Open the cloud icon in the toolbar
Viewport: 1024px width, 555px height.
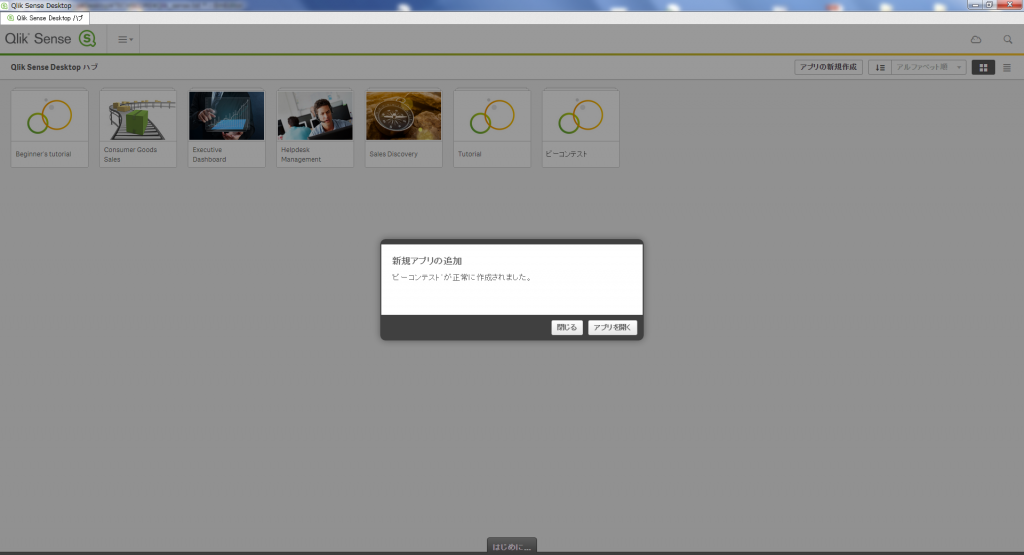tap(976, 39)
